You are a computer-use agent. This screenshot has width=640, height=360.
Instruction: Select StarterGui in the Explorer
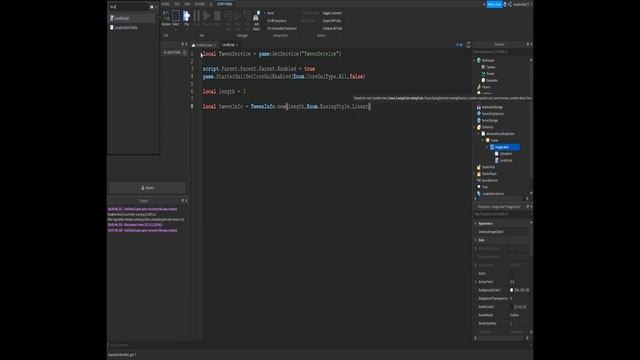coord(487,127)
